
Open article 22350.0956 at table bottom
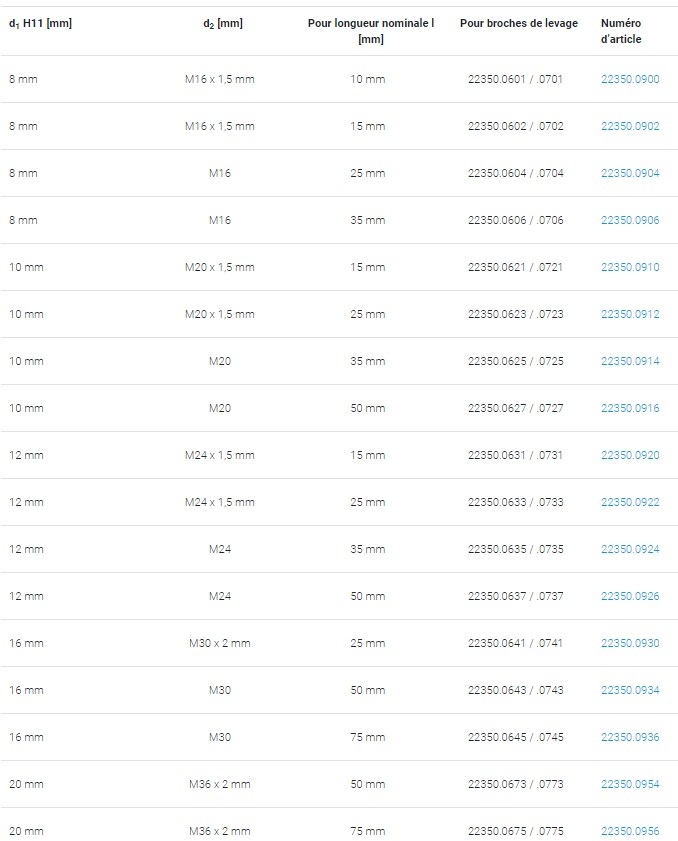click(x=630, y=831)
